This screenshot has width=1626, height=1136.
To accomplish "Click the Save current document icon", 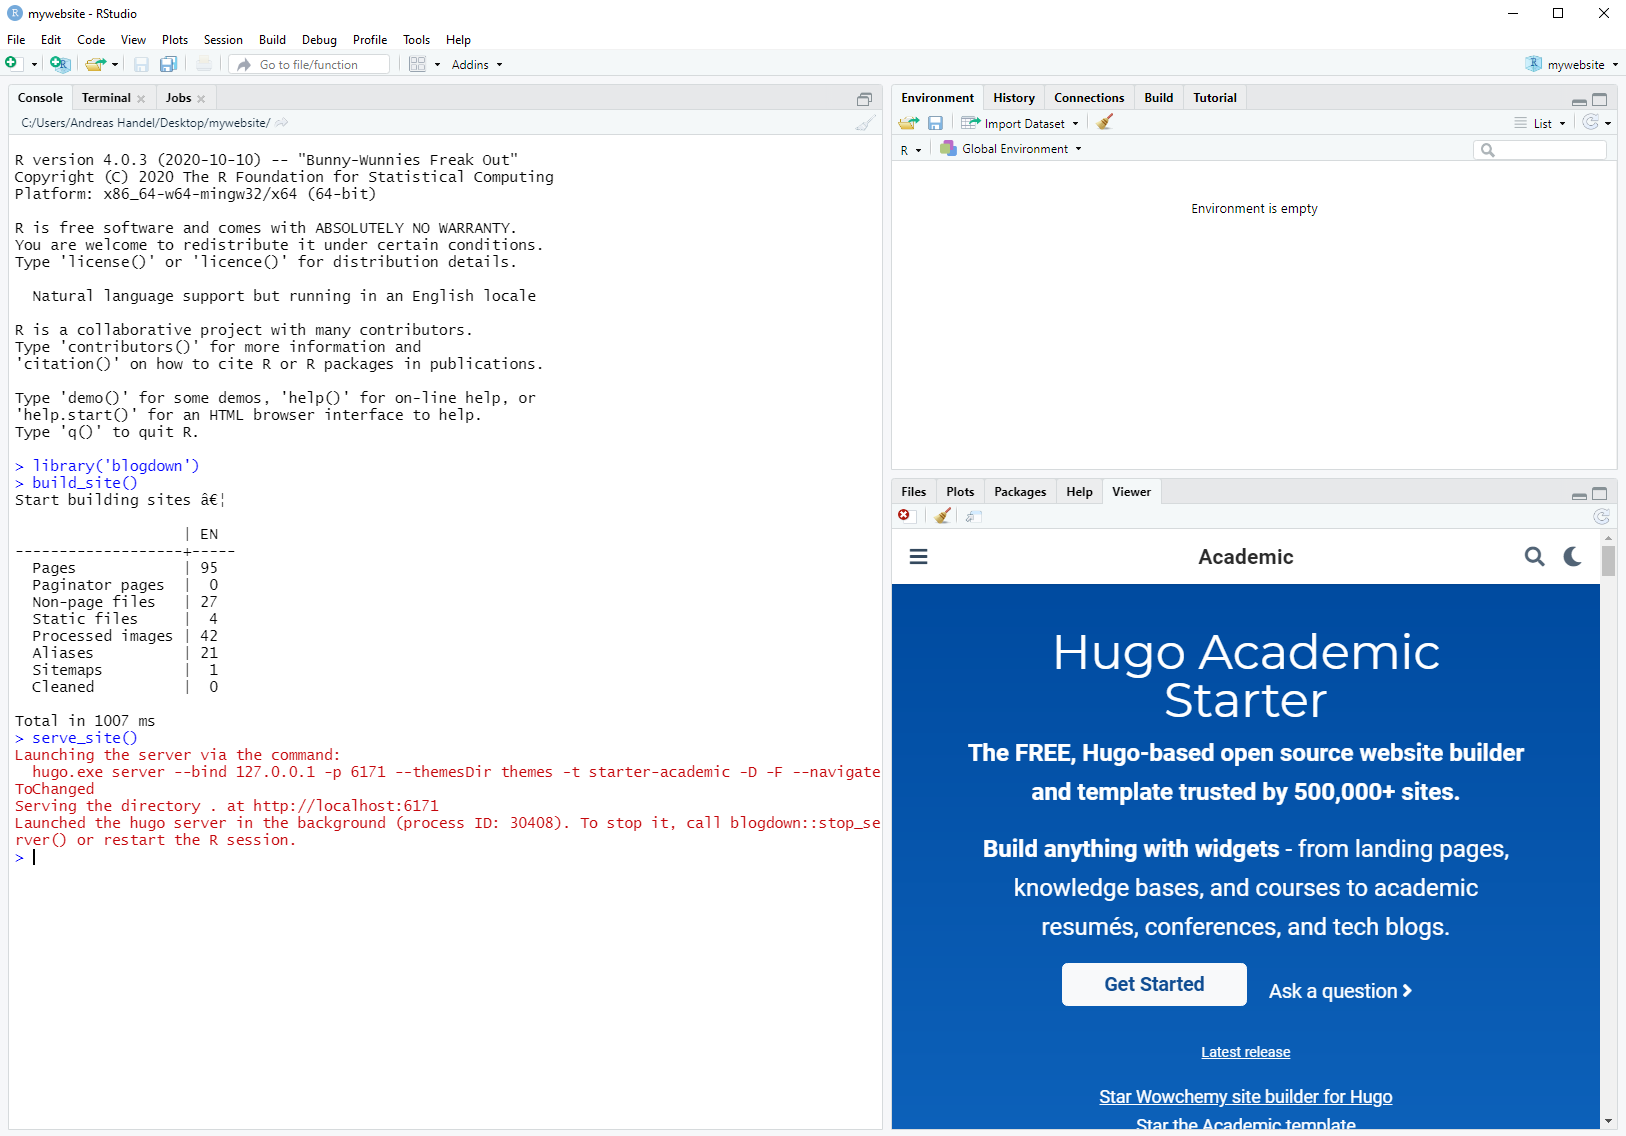I will (x=141, y=64).
